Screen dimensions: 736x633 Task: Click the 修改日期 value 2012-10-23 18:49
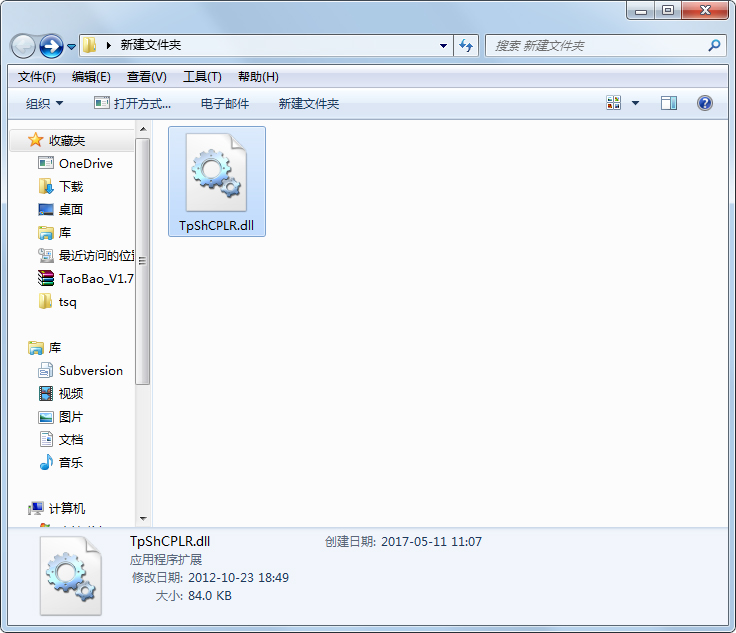coord(238,578)
